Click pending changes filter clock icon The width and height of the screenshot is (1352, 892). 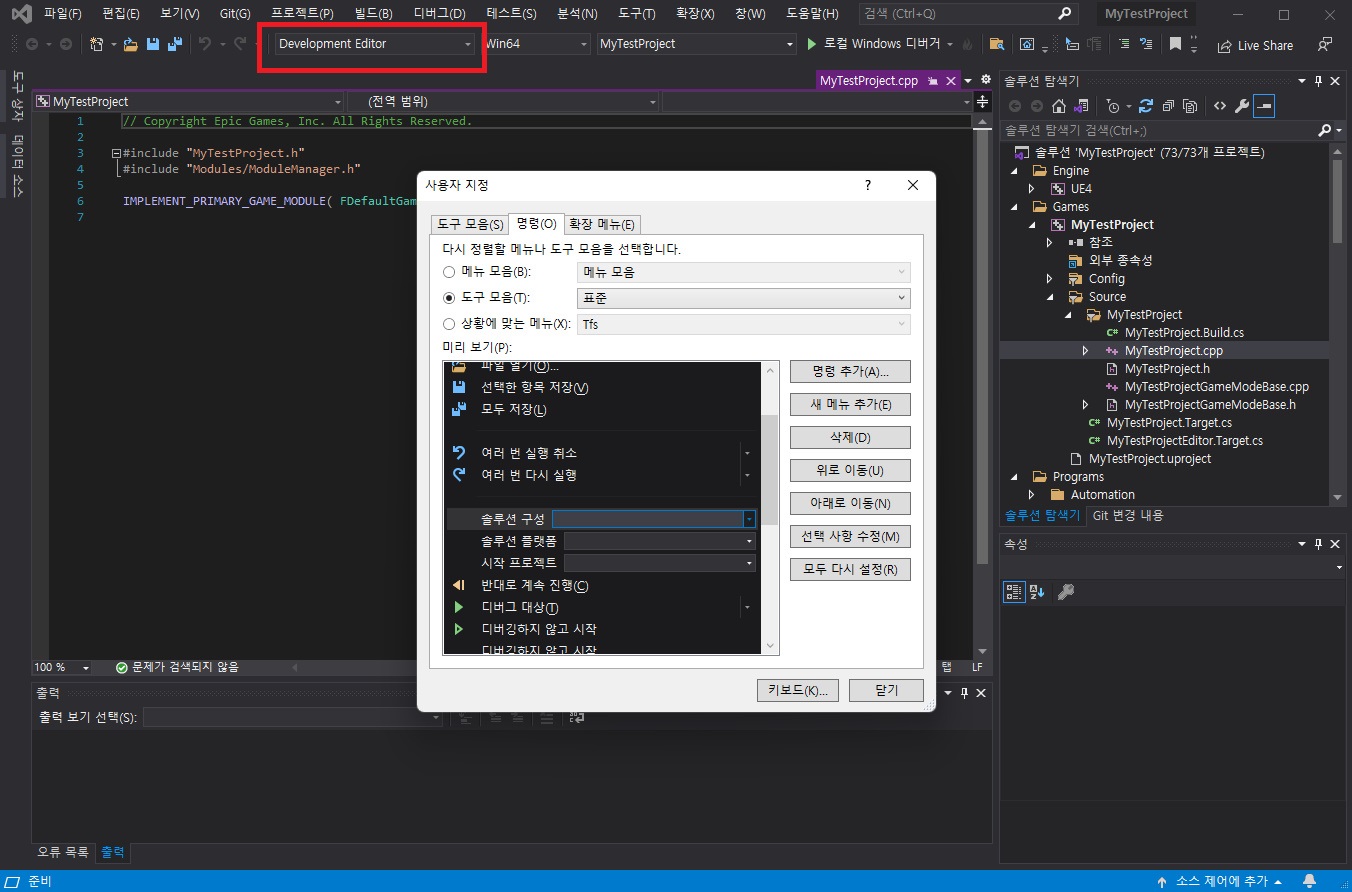click(x=1114, y=106)
